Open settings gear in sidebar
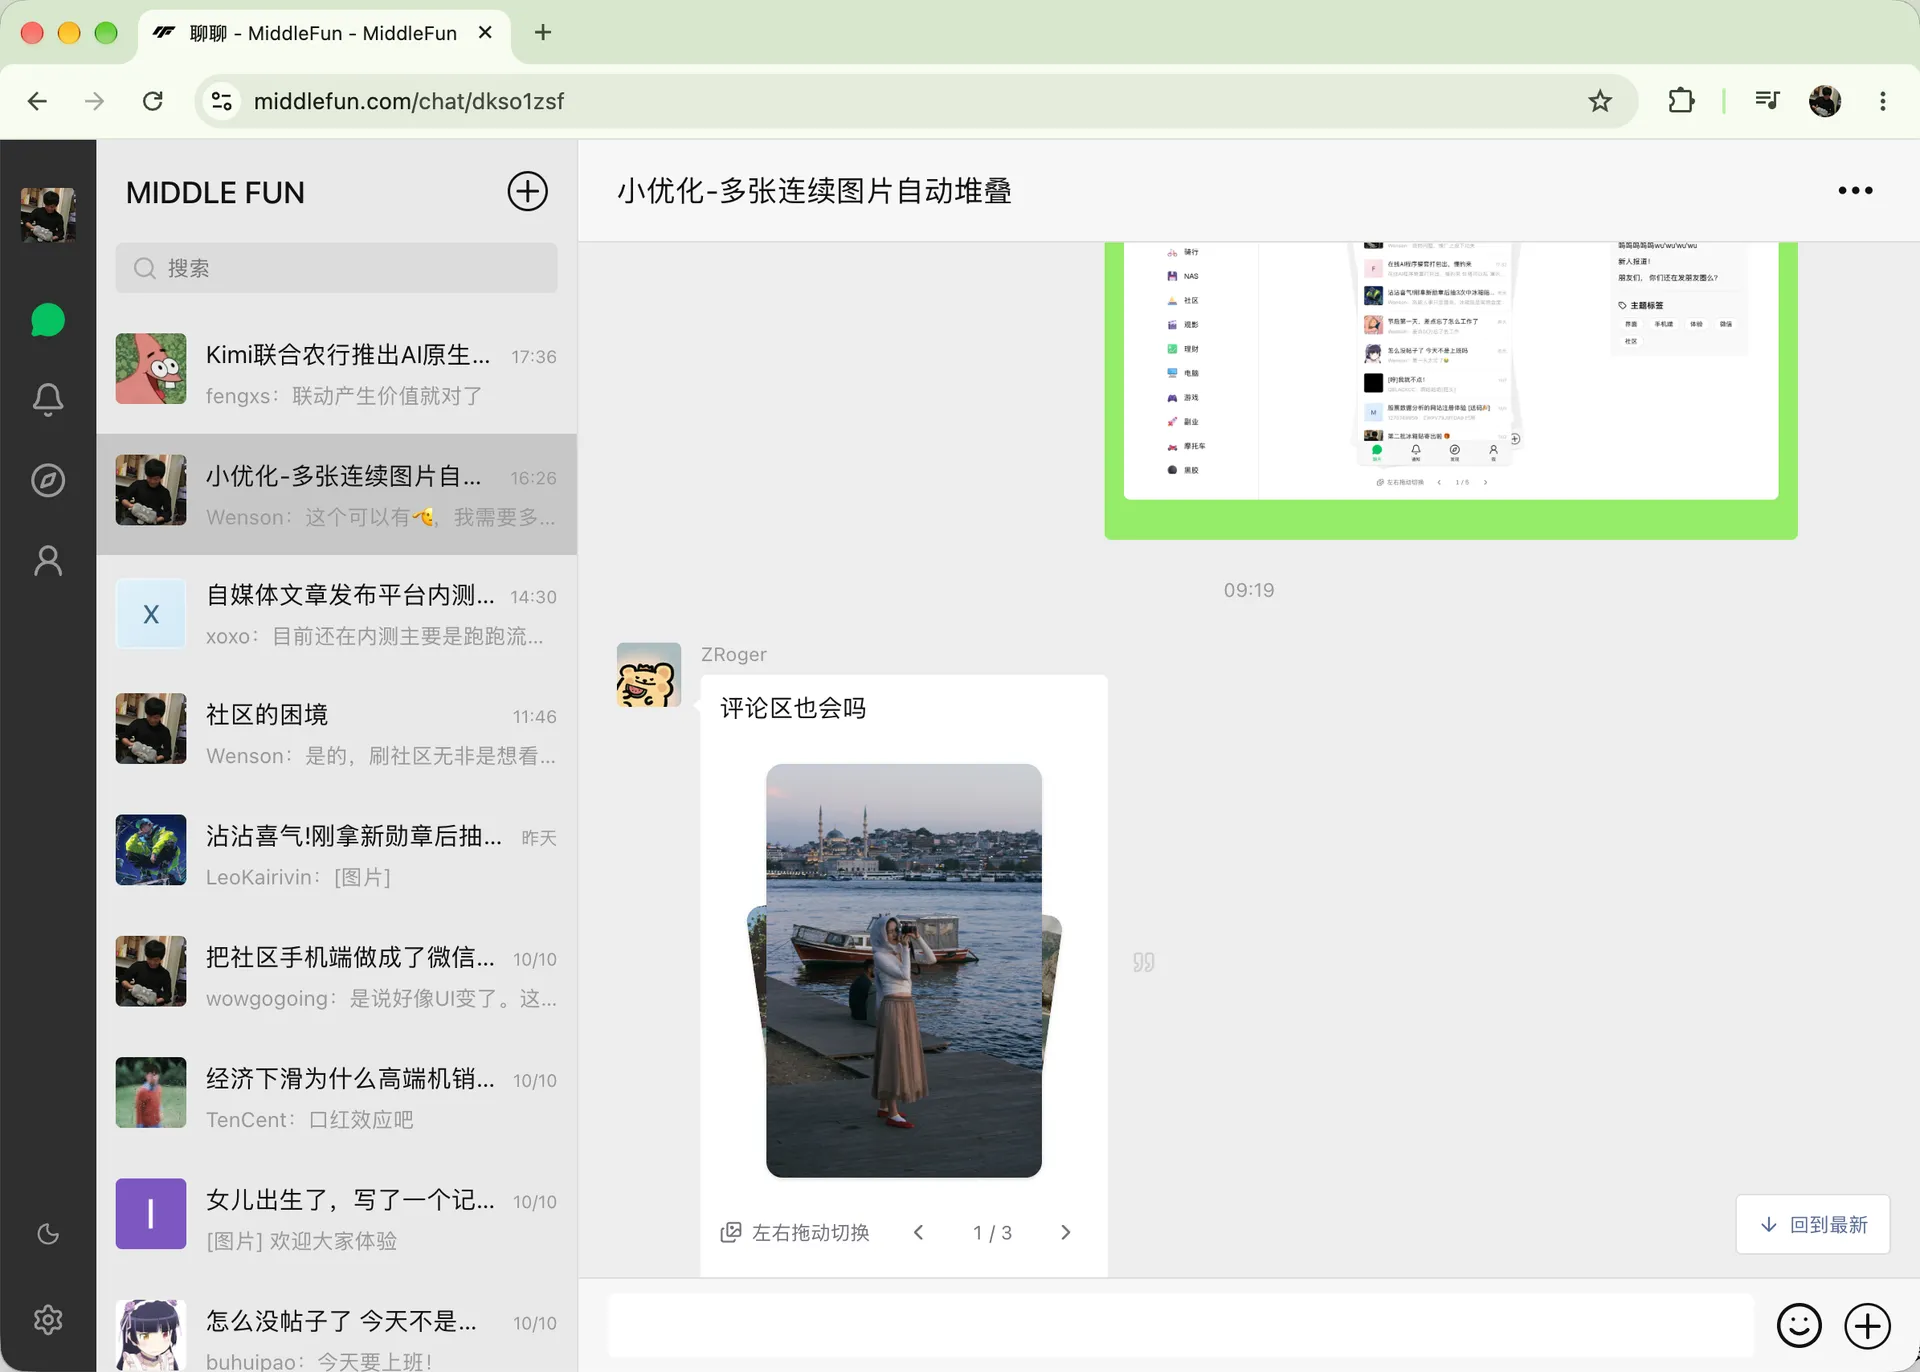The width and height of the screenshot is (1920, 1372). coord(48,1320)
